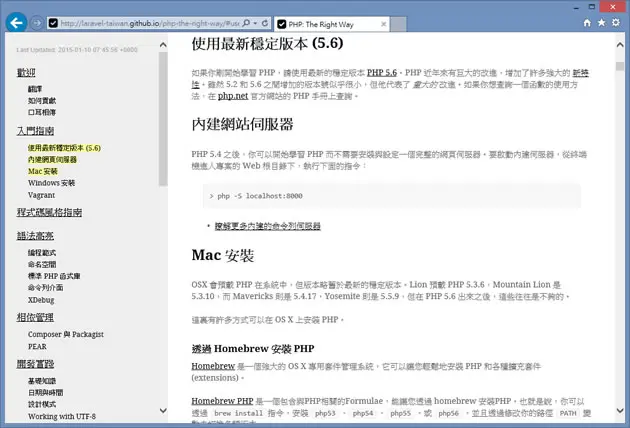Open the Home icon in browser toolbar

(x=587, y=23)
